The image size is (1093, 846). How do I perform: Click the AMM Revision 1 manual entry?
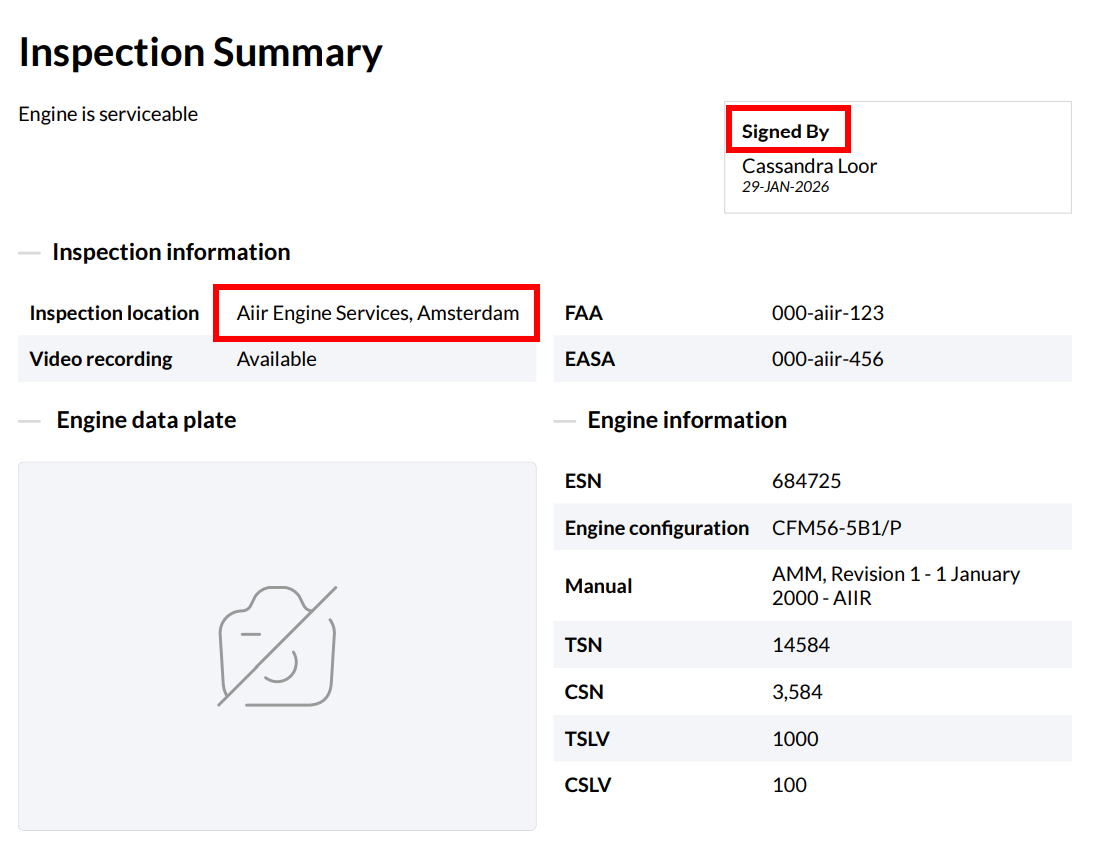tap(895, 586)
